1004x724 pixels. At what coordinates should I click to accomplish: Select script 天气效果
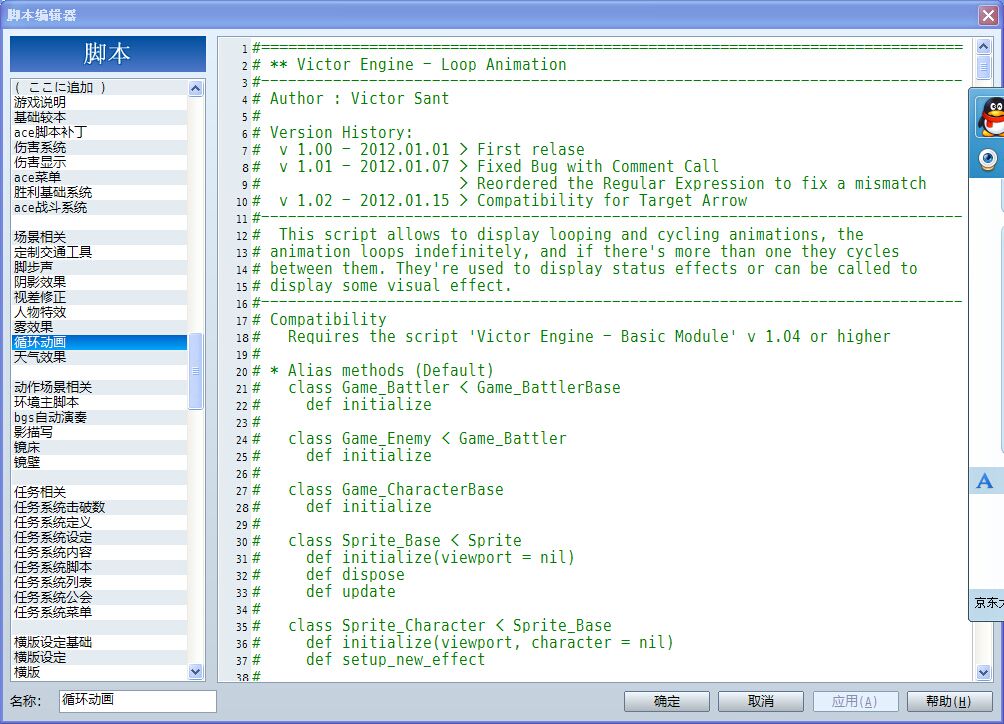[100, 357]
